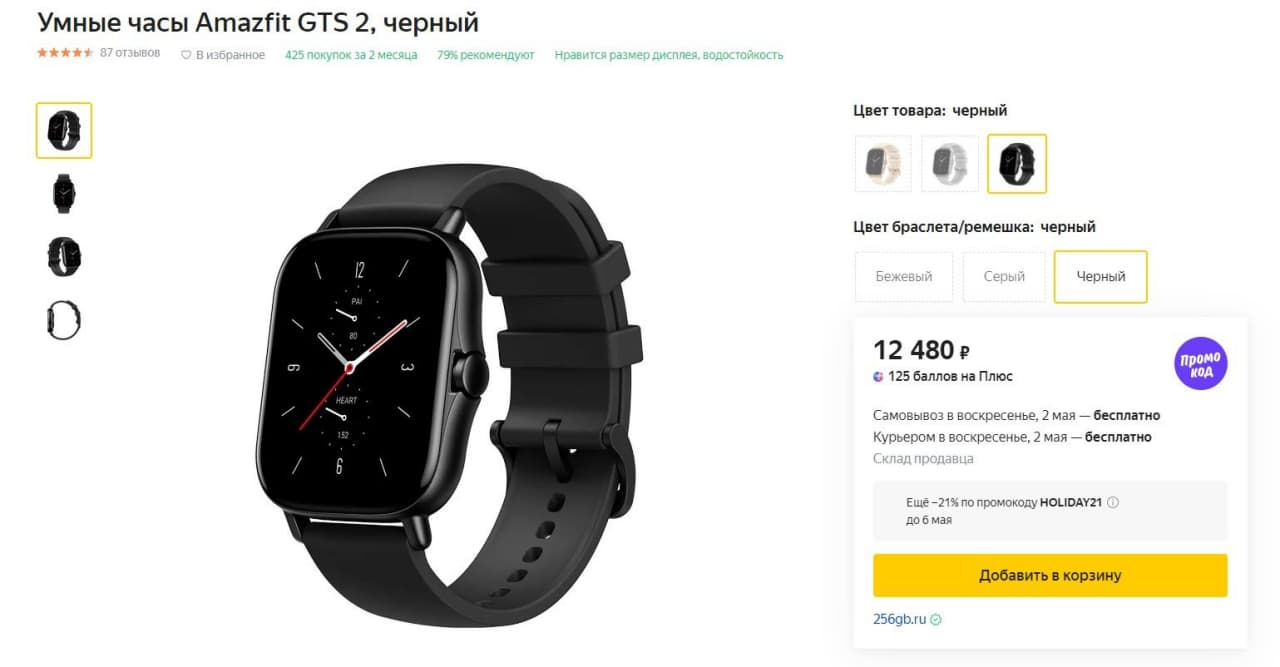Open the 87 отзывов reviews link
This screenshot has height=667, width=1280.
[x=130, y=53]
